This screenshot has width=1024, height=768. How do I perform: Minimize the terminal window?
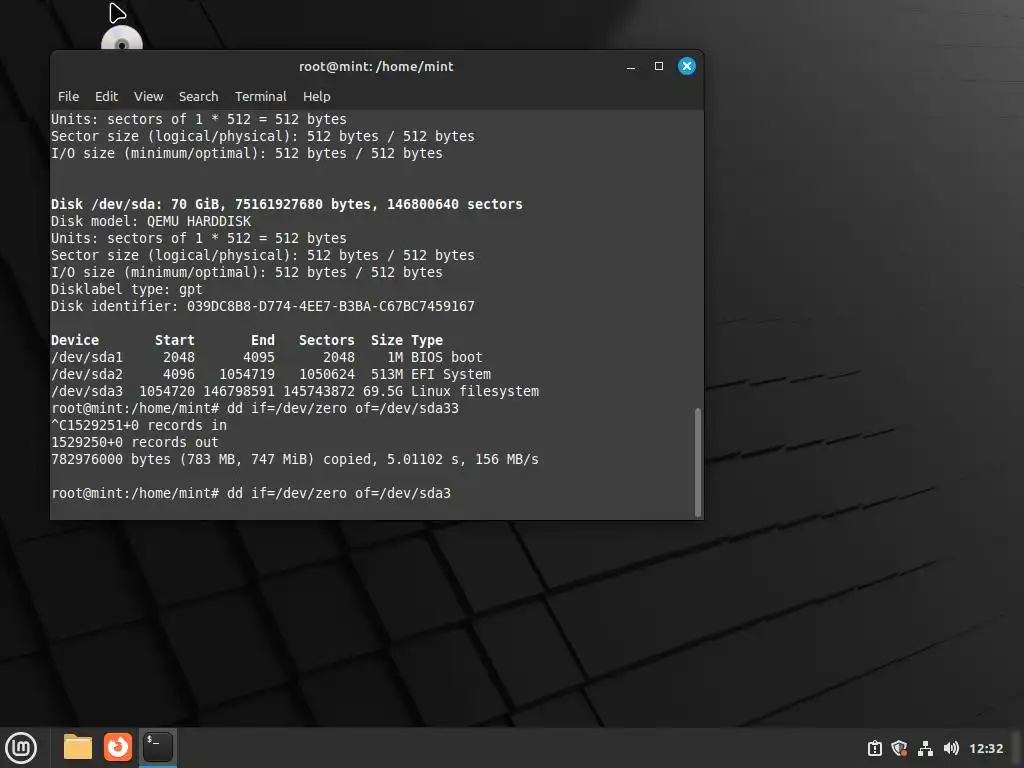(x=631, y=67)
